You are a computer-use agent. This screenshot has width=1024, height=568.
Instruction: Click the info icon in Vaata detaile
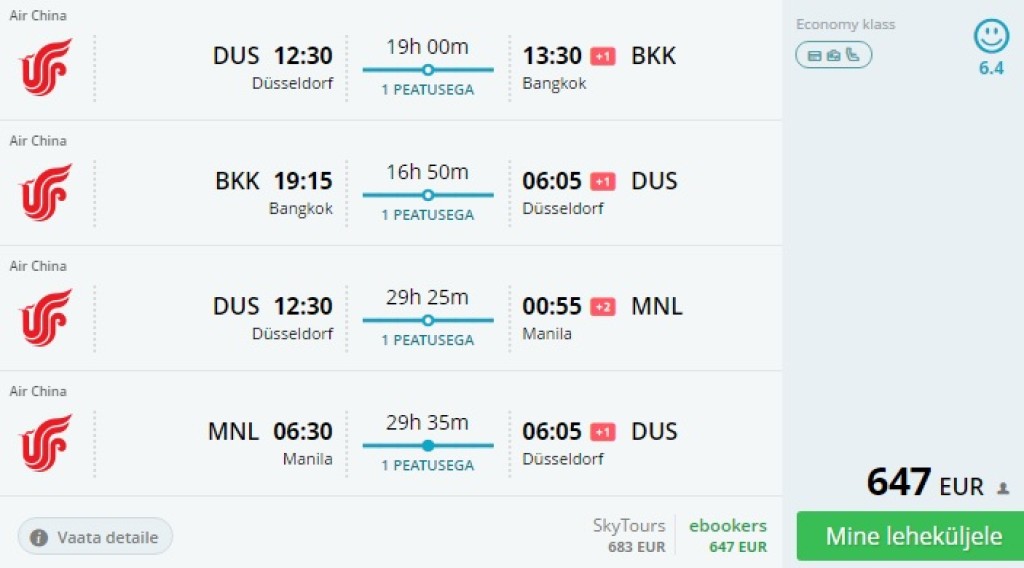(x=39, y=538)
